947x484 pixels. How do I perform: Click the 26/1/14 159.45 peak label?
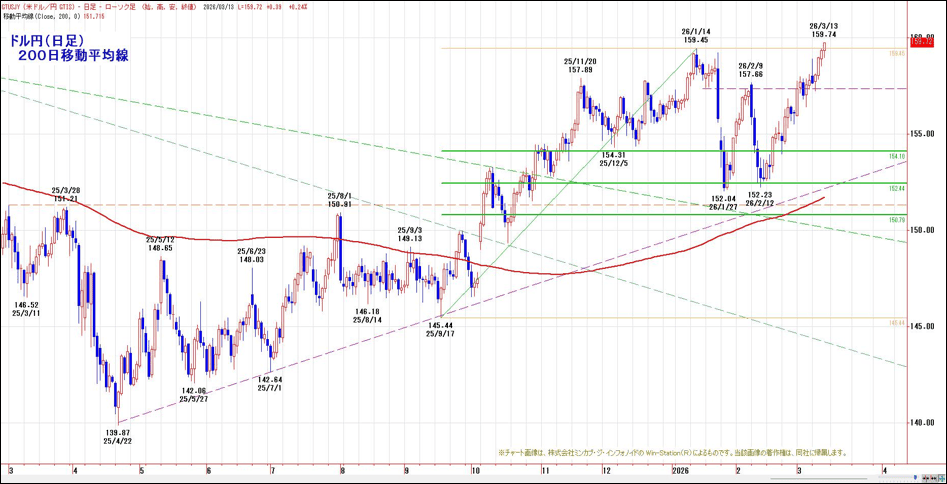coord(696,35)
